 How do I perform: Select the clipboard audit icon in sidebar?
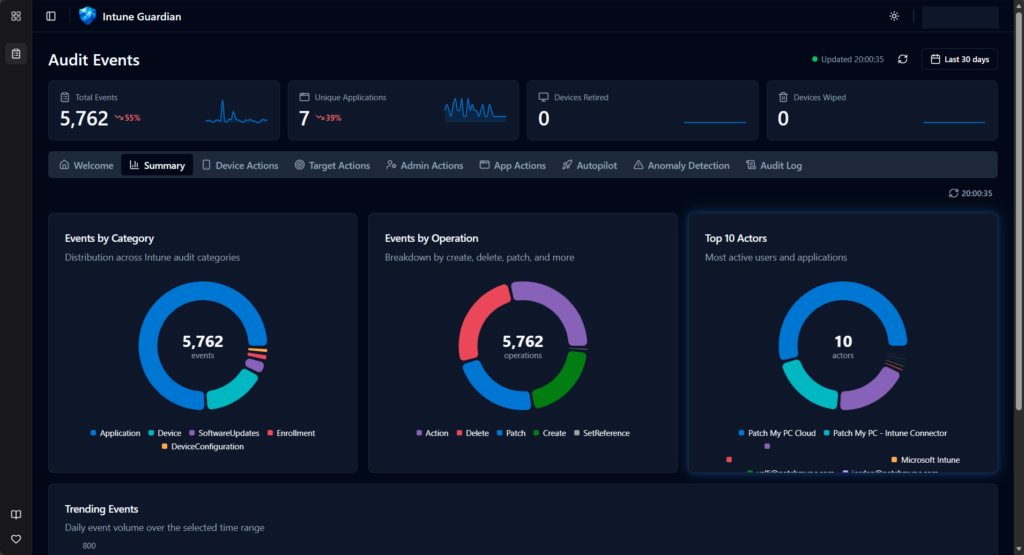pyautogui.click(x=16, y=53)
